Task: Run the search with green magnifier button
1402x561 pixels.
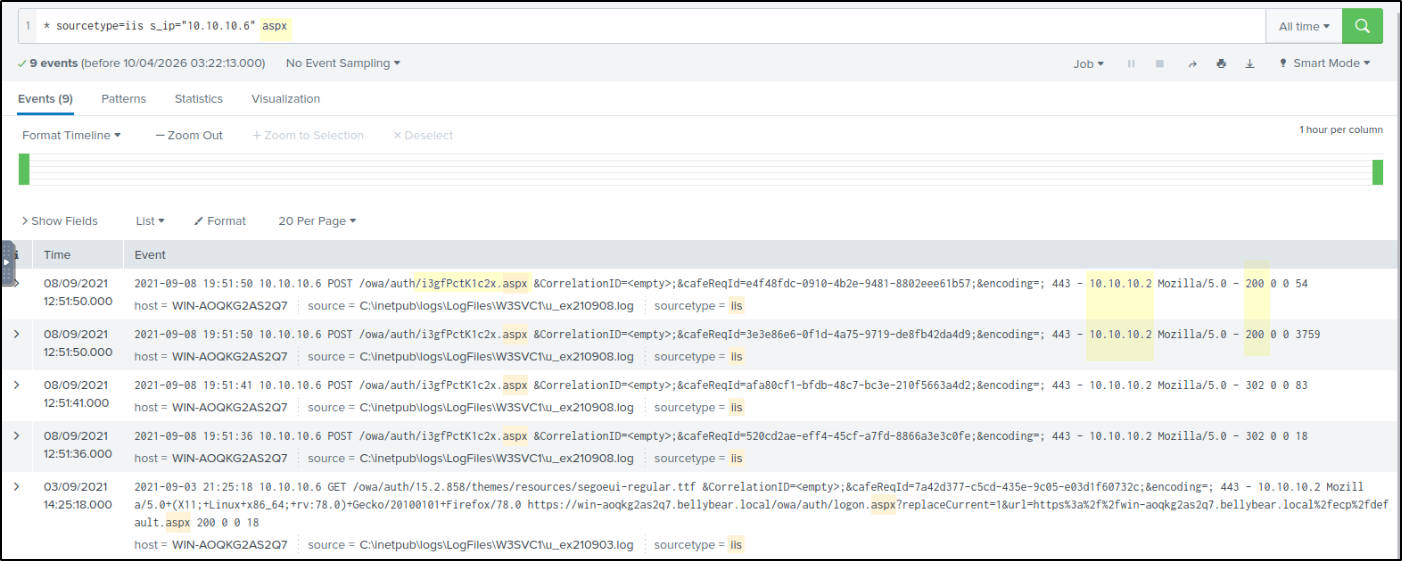Action: (1362, 26)
